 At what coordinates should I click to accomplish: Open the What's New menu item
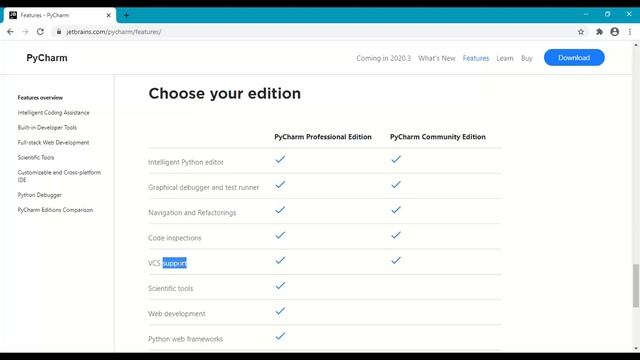coord(437,58)
